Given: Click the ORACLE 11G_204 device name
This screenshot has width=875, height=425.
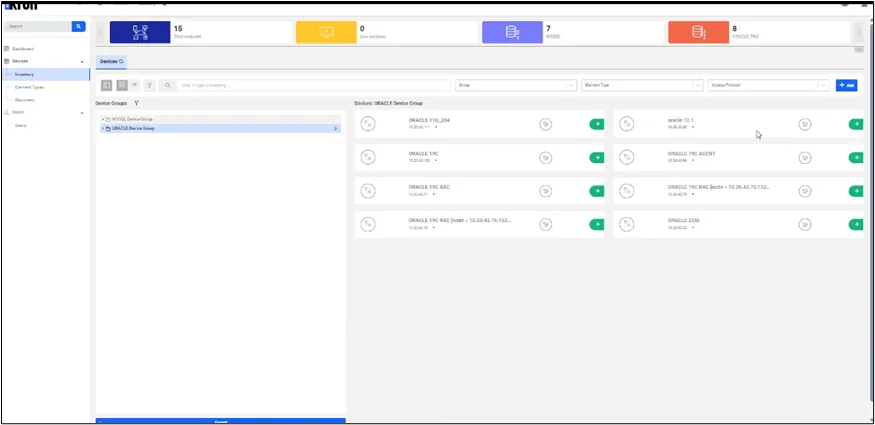Looking at the screenshot, I should [x=429, y=120].
